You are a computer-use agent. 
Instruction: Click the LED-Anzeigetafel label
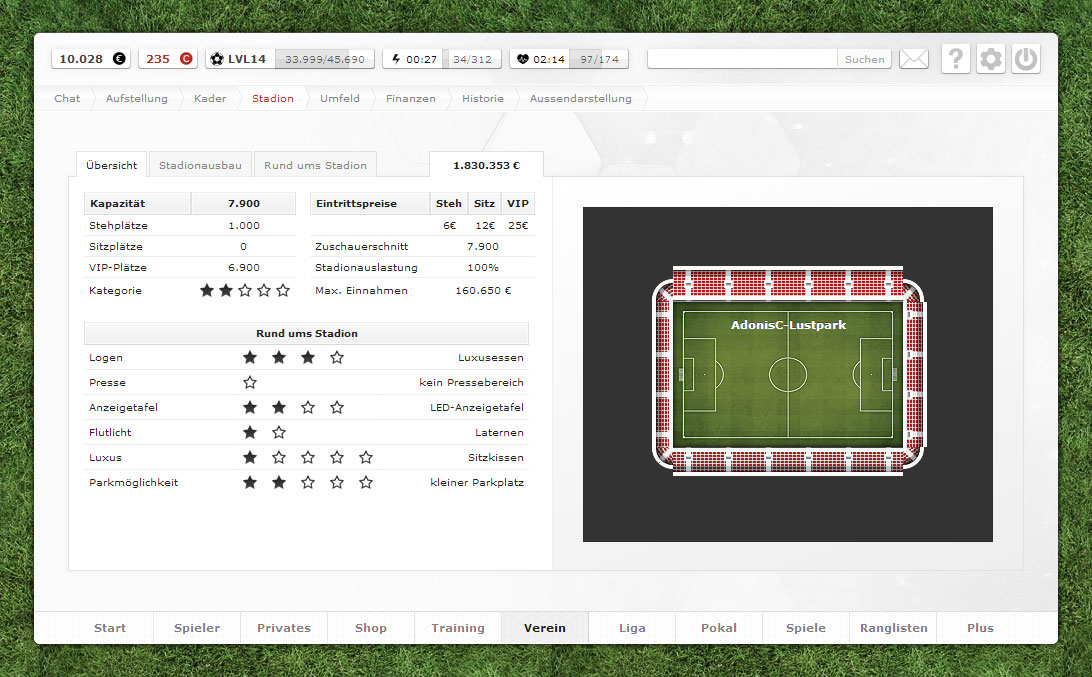click(477, 407)
